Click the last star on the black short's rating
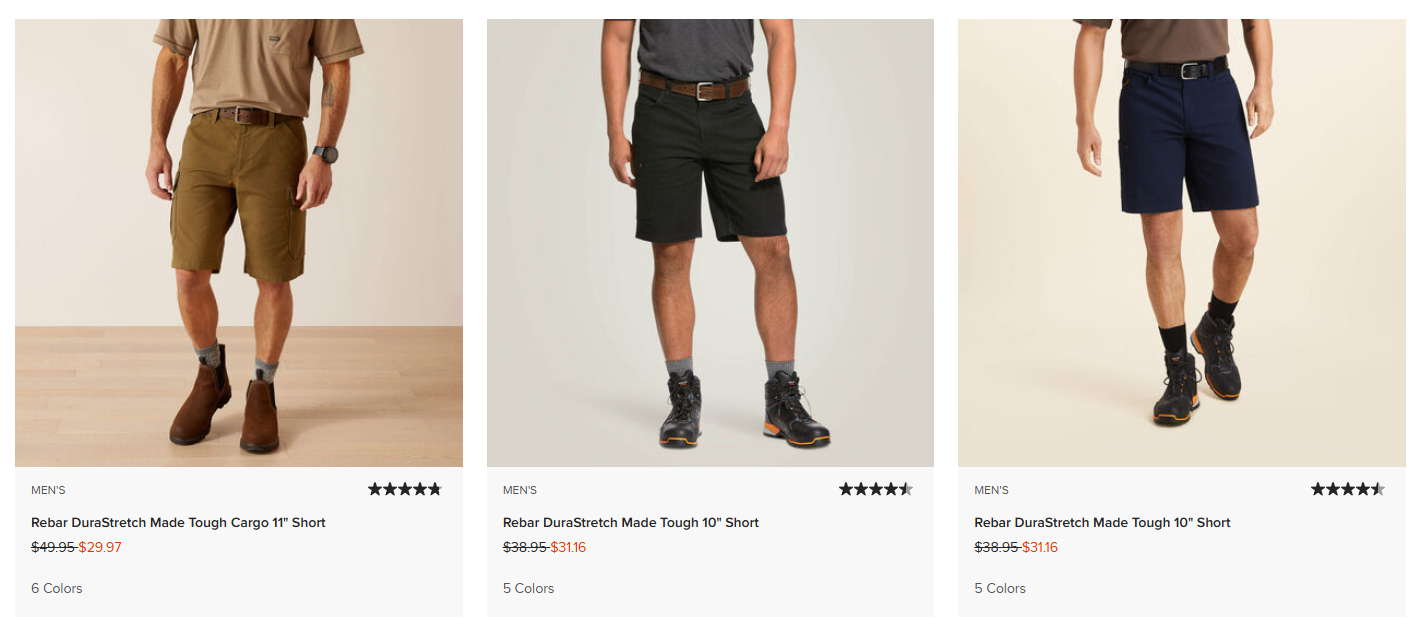 905,489
